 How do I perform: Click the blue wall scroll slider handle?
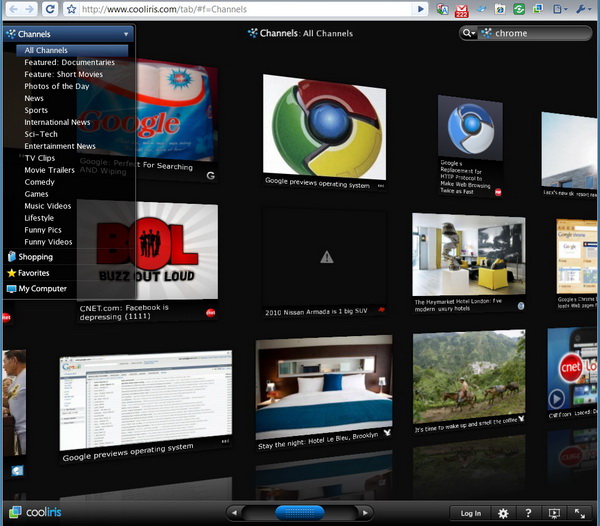point(300,513)
